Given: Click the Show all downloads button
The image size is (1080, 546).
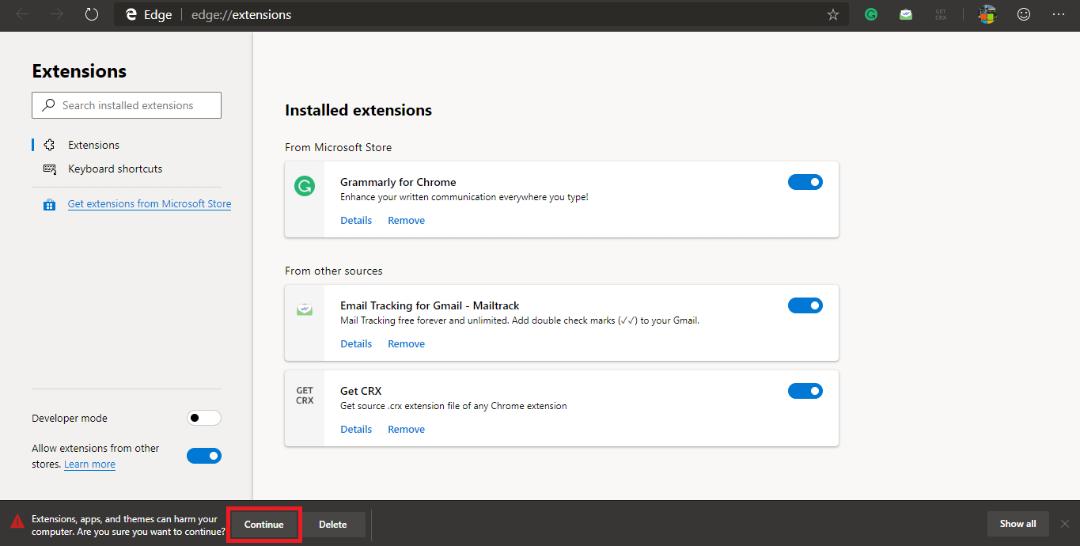Looking at the screenshot, I should tap(1018, 523).
